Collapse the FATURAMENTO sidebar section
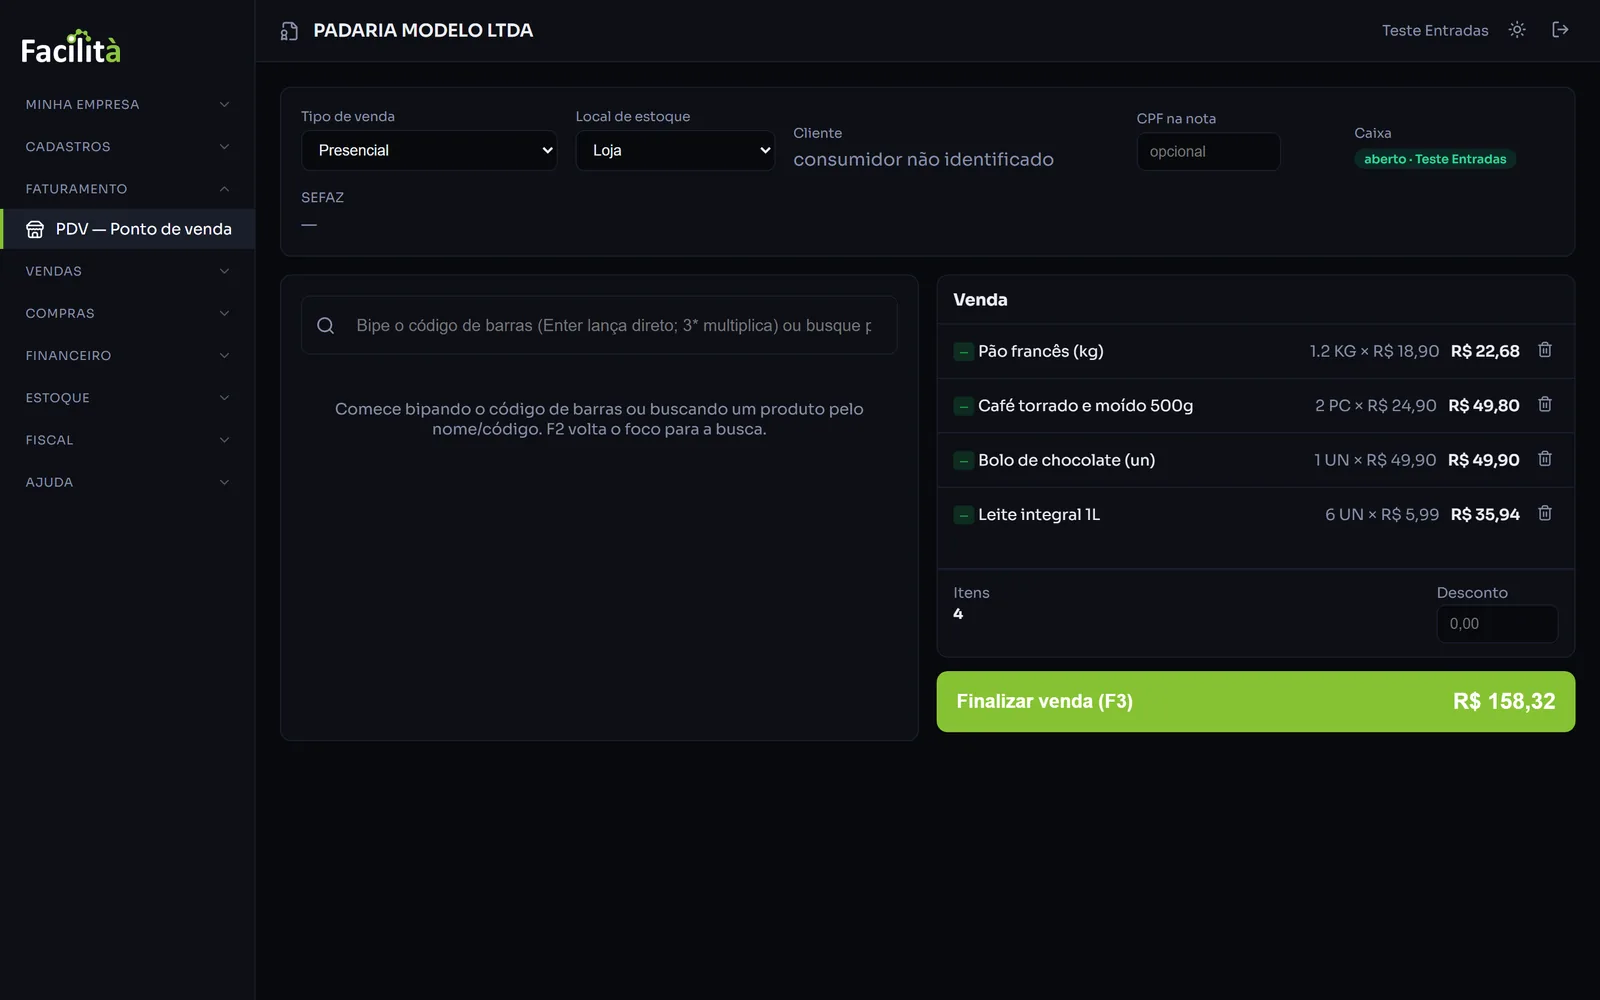The height and width of the screenshot is (1000, 1600). [127, 189]
